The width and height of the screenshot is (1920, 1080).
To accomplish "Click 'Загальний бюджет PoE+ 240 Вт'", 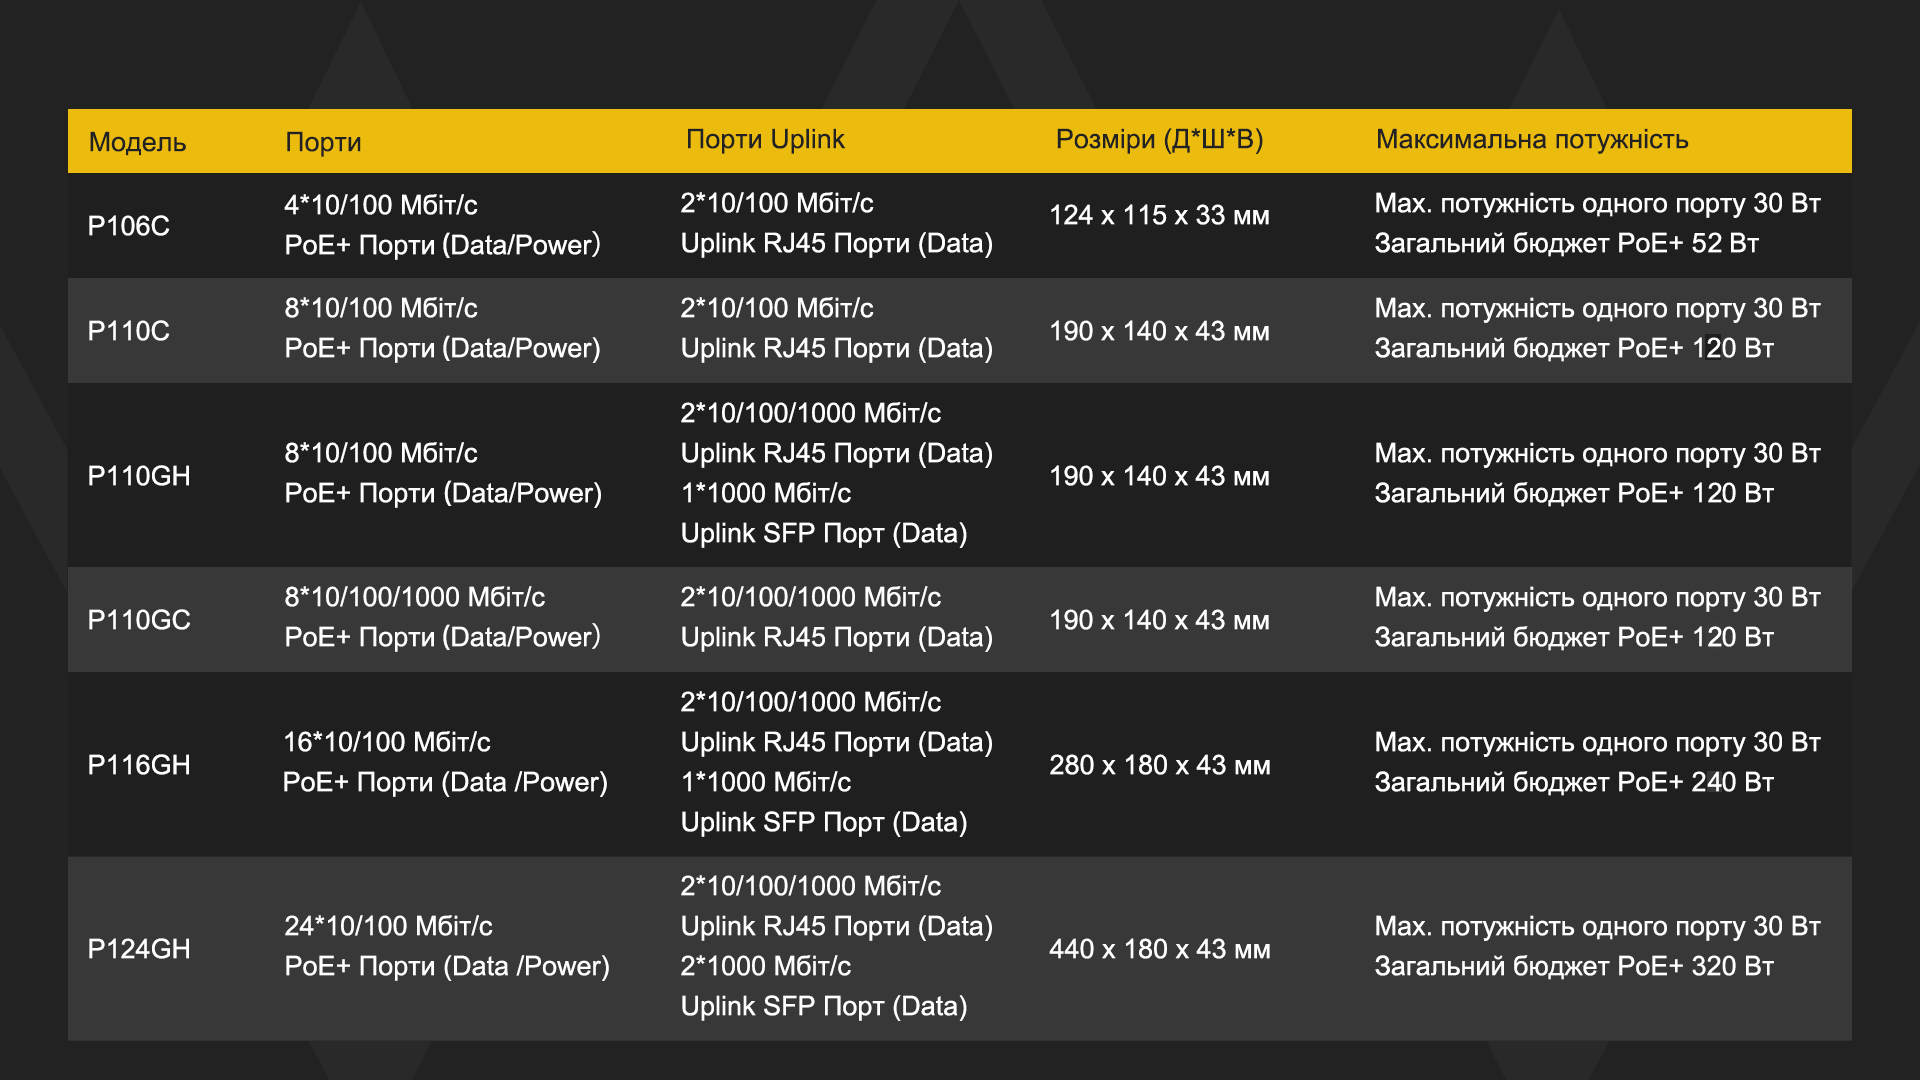I will pyautogui.click(x=1574, y=782).
